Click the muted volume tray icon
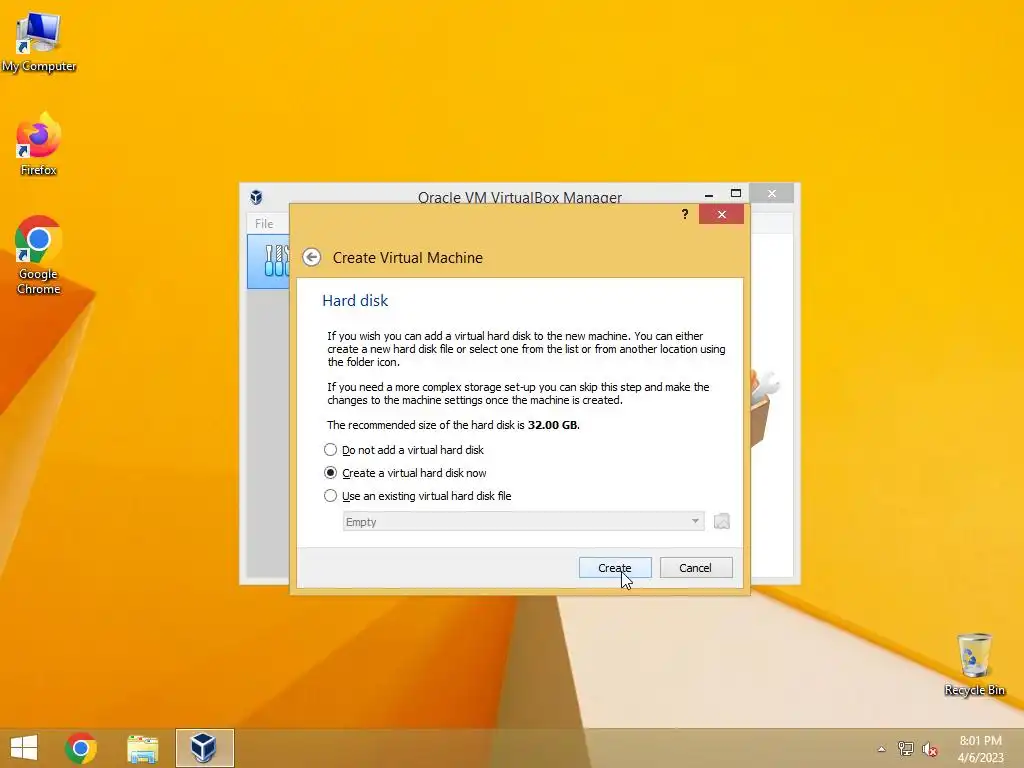The height and width of the screenshot is (768, 1024). pyautogui.click(x=930, y=749)
